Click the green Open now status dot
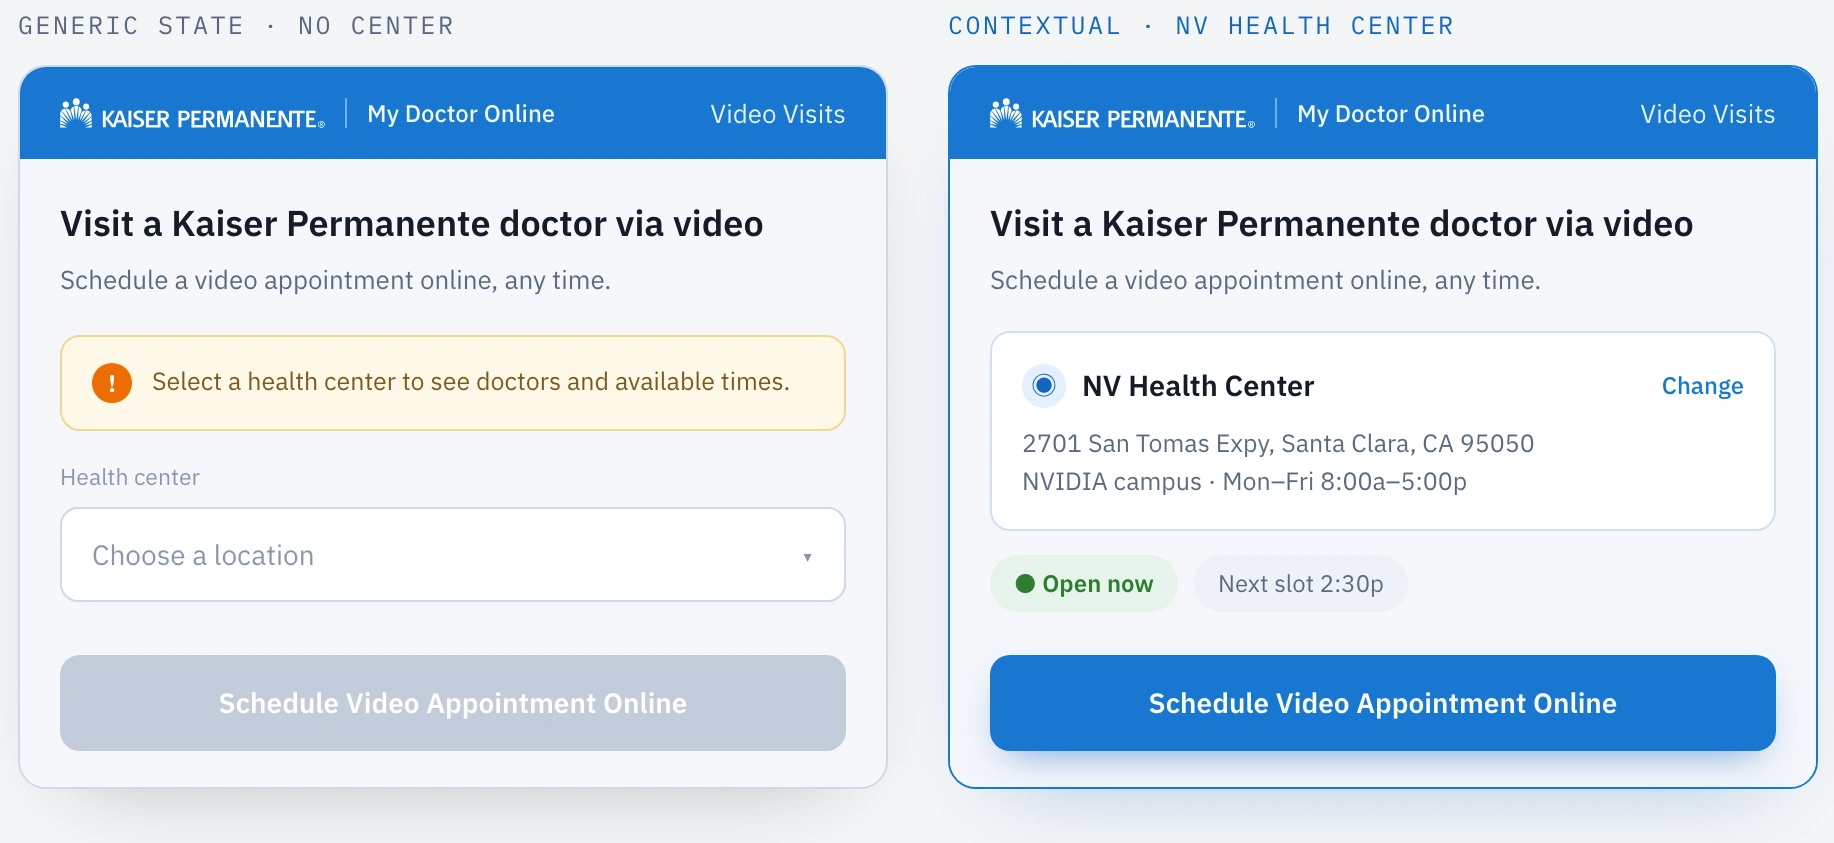This screenshot has height=843, width=1834. point(1025,584)
